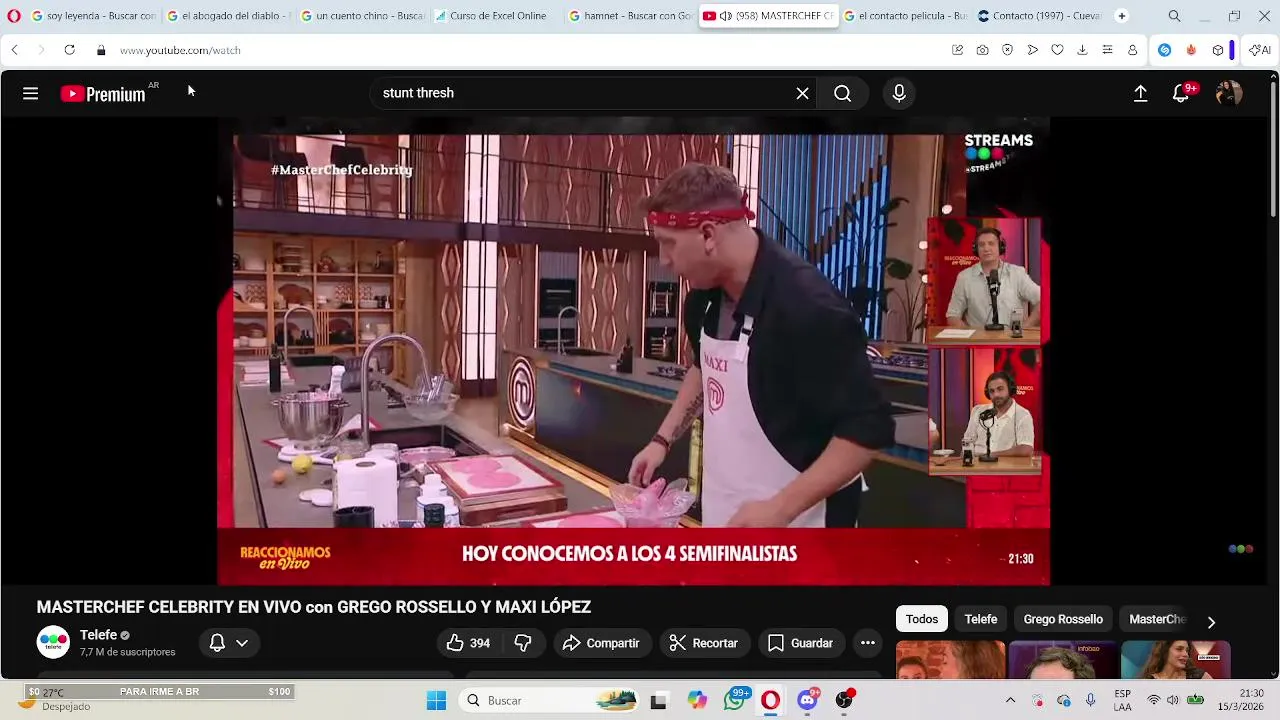The height and width of the screenshot is (720, 1280).
Task: Switch to 'Curso de Excel Online' tab
Action: pos(496,16)
